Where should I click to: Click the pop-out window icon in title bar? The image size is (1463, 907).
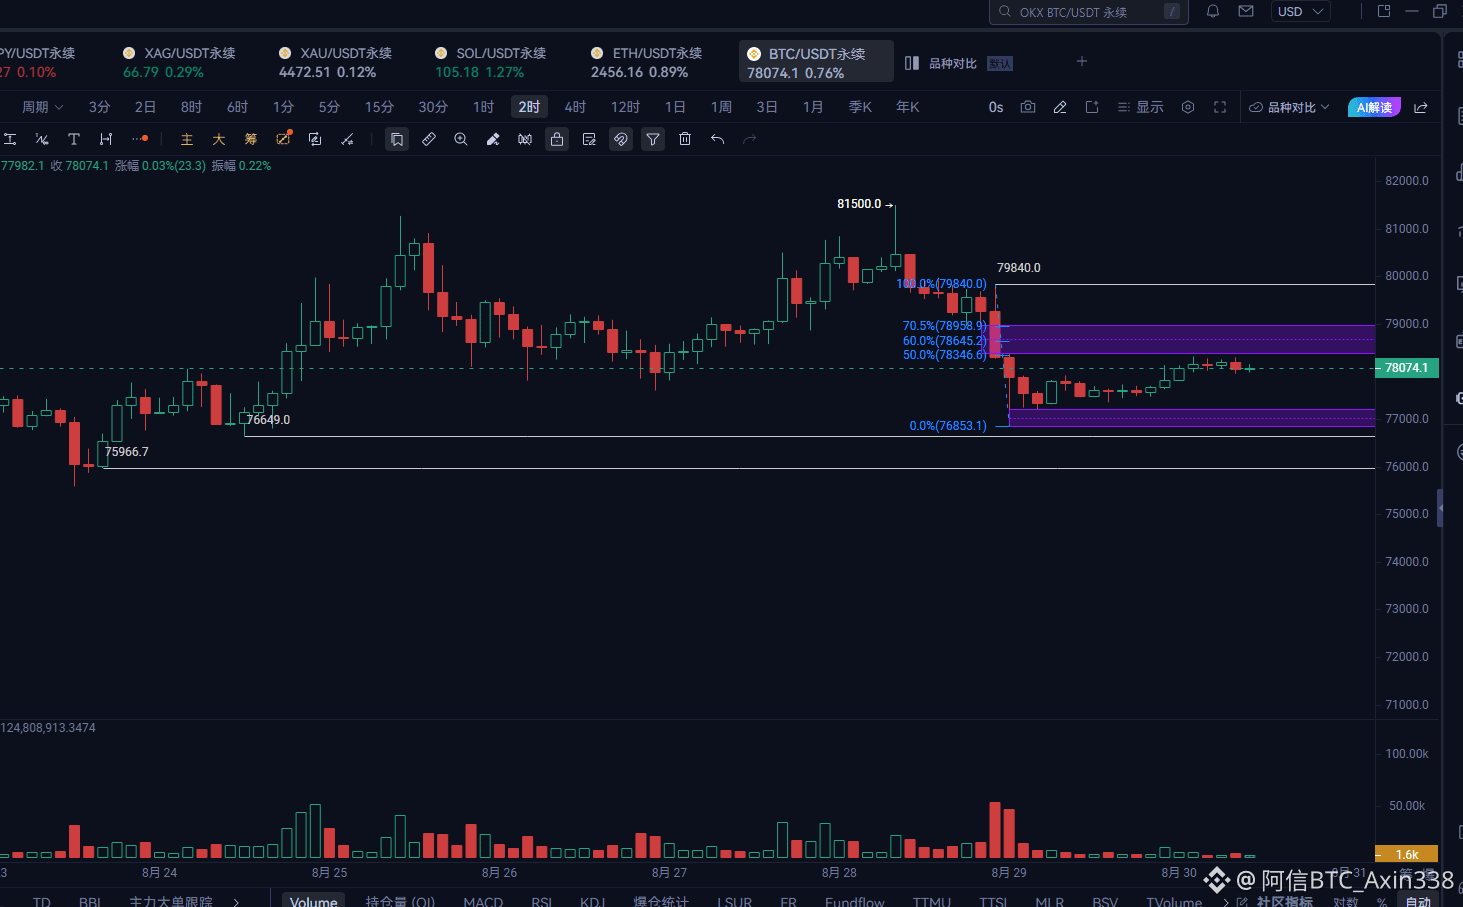pyautogui.click(x=1384, y=11)
